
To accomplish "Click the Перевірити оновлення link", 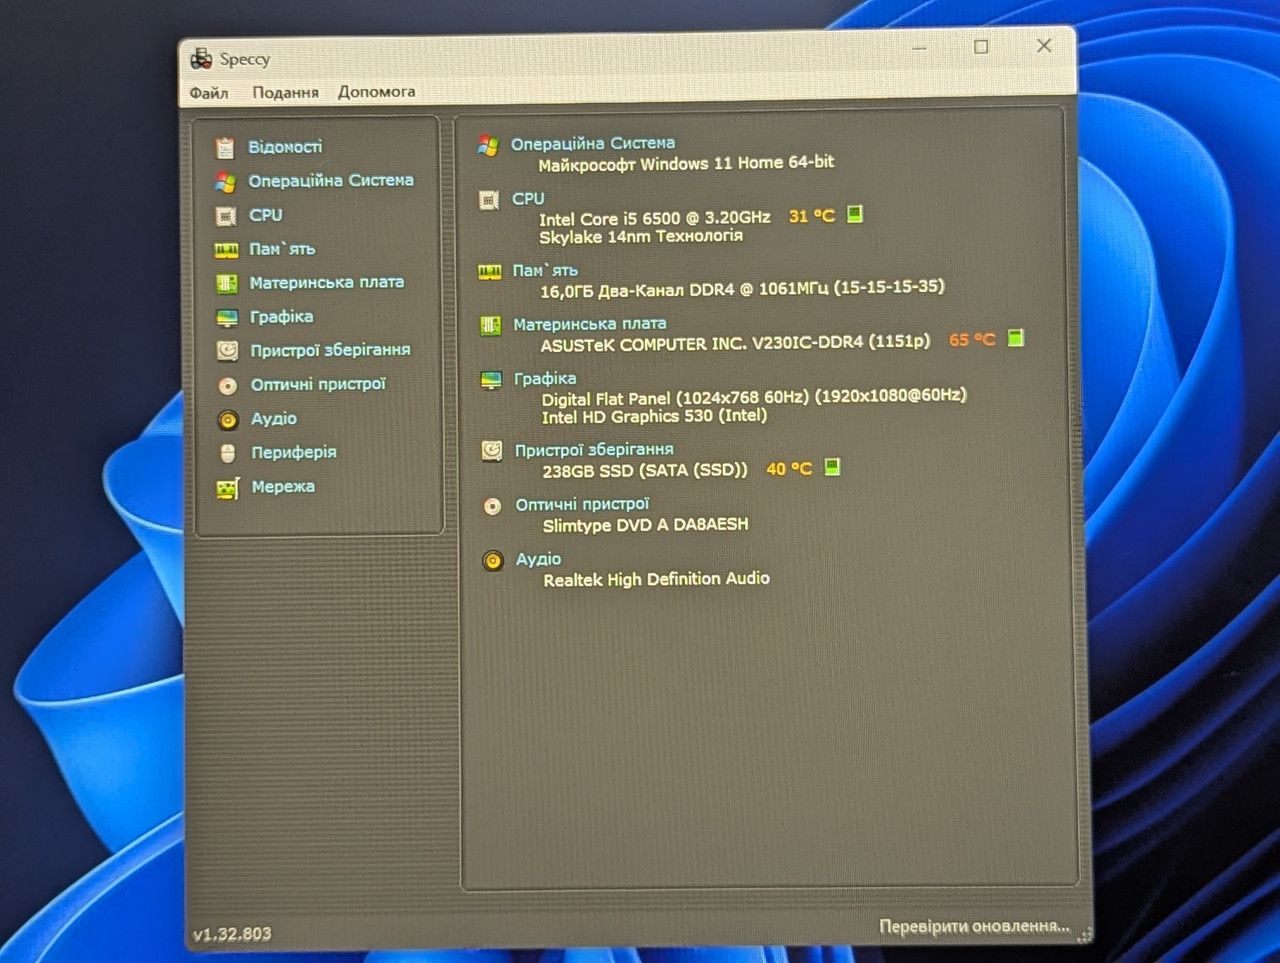I will point(974,926).
